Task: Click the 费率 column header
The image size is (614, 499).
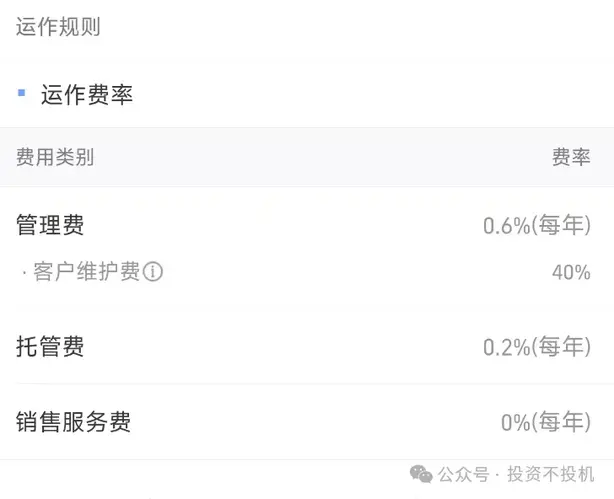Action: (x=571, y=157)
